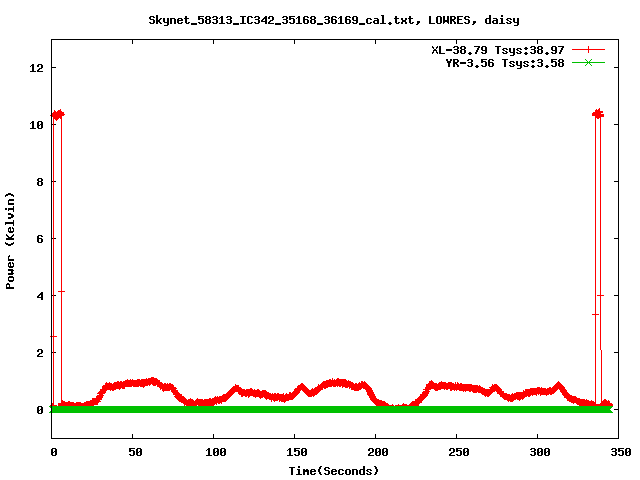Click the y-axis tick label 6
The height and width of the screenshot is (480, 640).
click(x=40, y=239)
